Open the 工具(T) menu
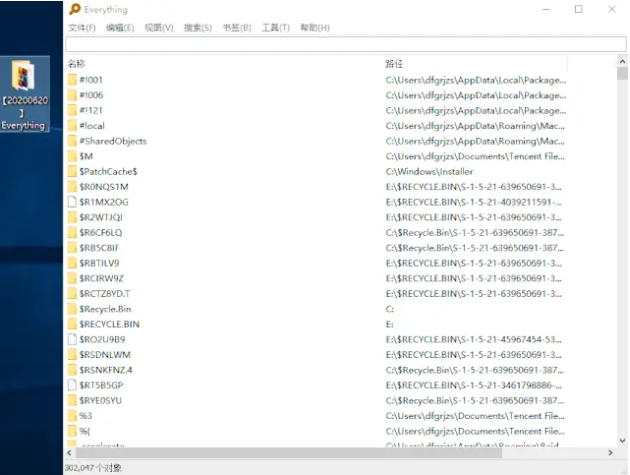Screen dimensions: 630x475 [276, 28]
